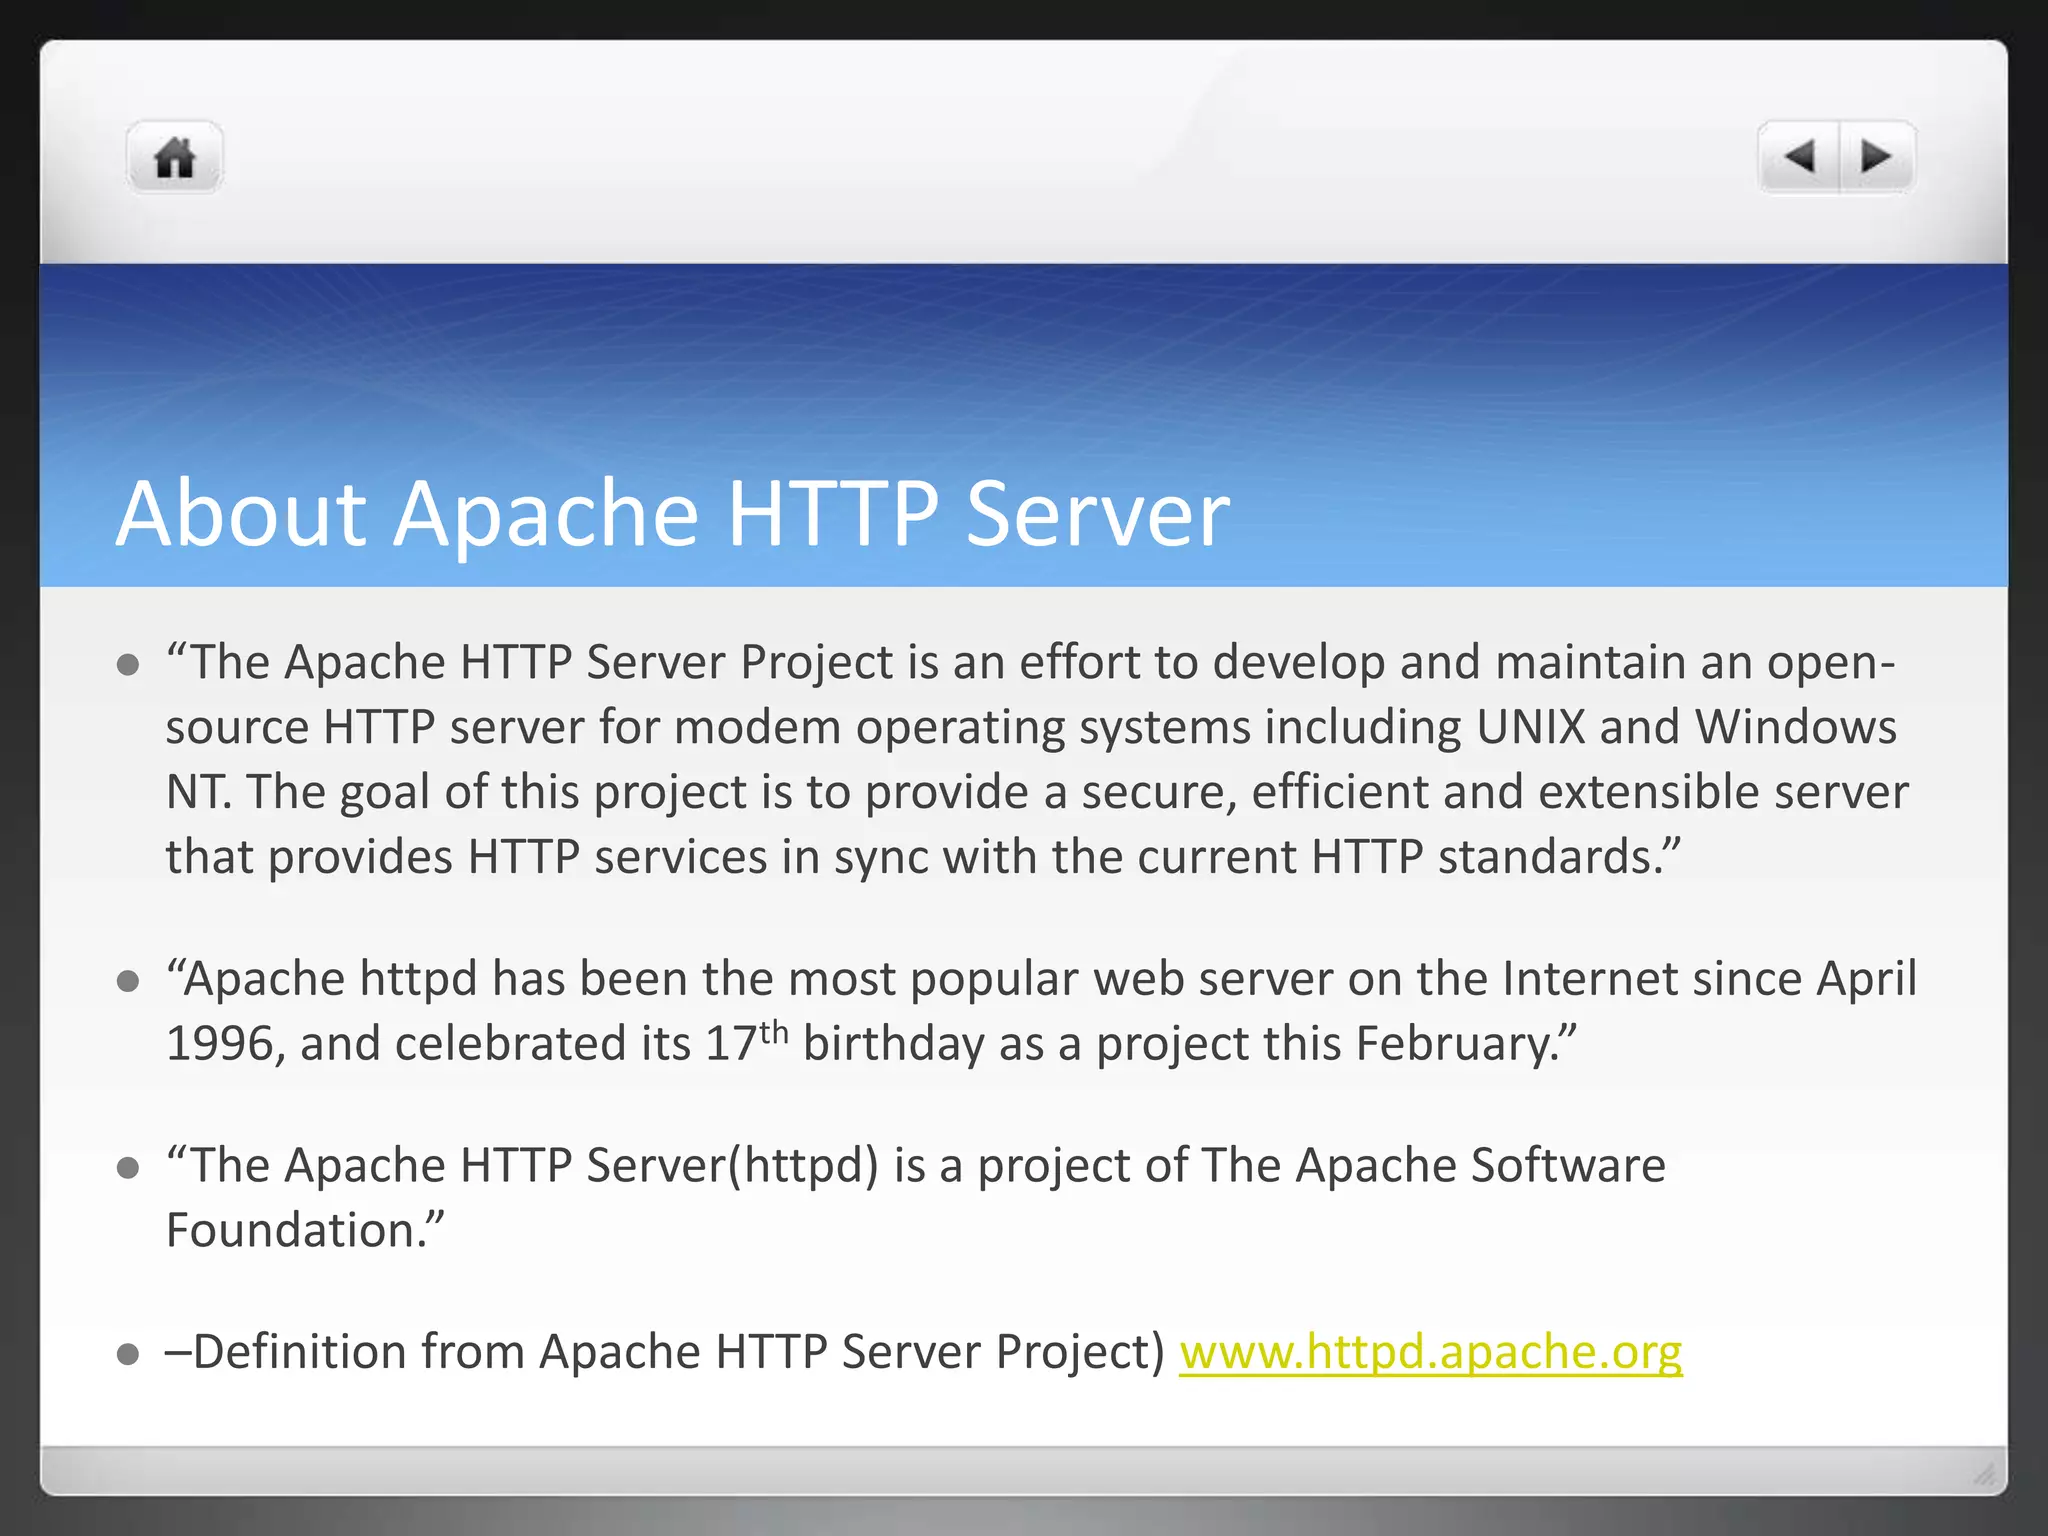Viewport: 2048px width, 1536px height.
Task: Click the resize grip at window corner
Action: [x=1984, y=1473]
